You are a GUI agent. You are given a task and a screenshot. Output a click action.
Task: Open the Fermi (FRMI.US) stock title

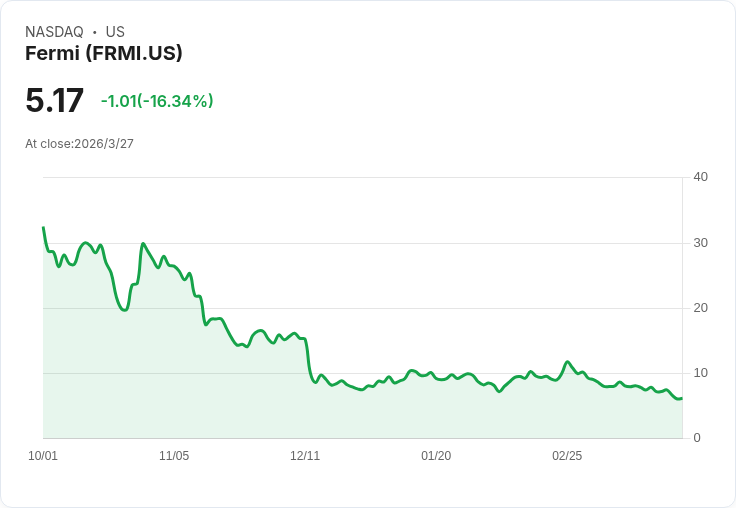tap(104, 54)
